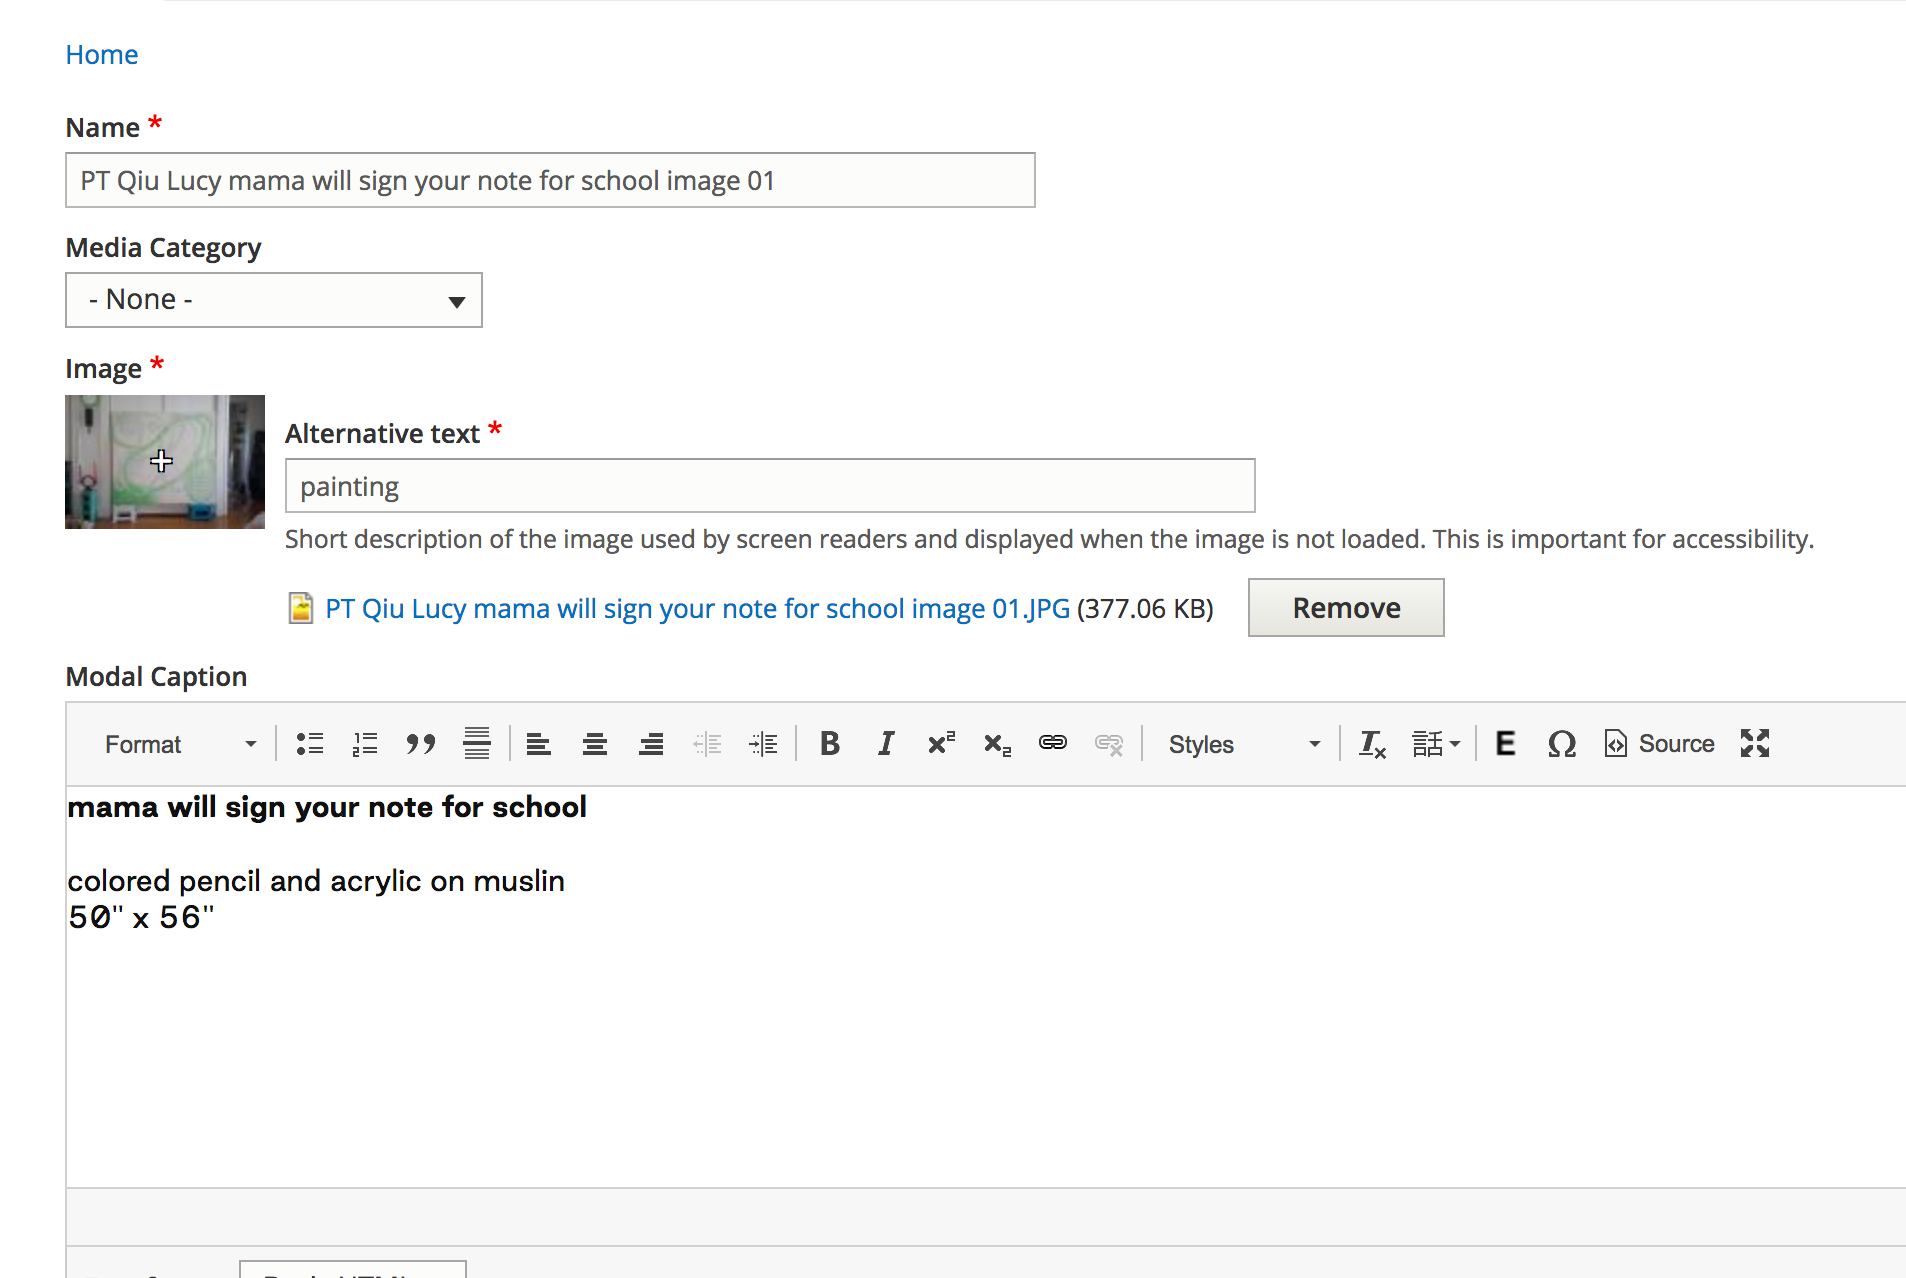Click the Name input field
The image size is (1906, 1278).
(x=550, y=180)
